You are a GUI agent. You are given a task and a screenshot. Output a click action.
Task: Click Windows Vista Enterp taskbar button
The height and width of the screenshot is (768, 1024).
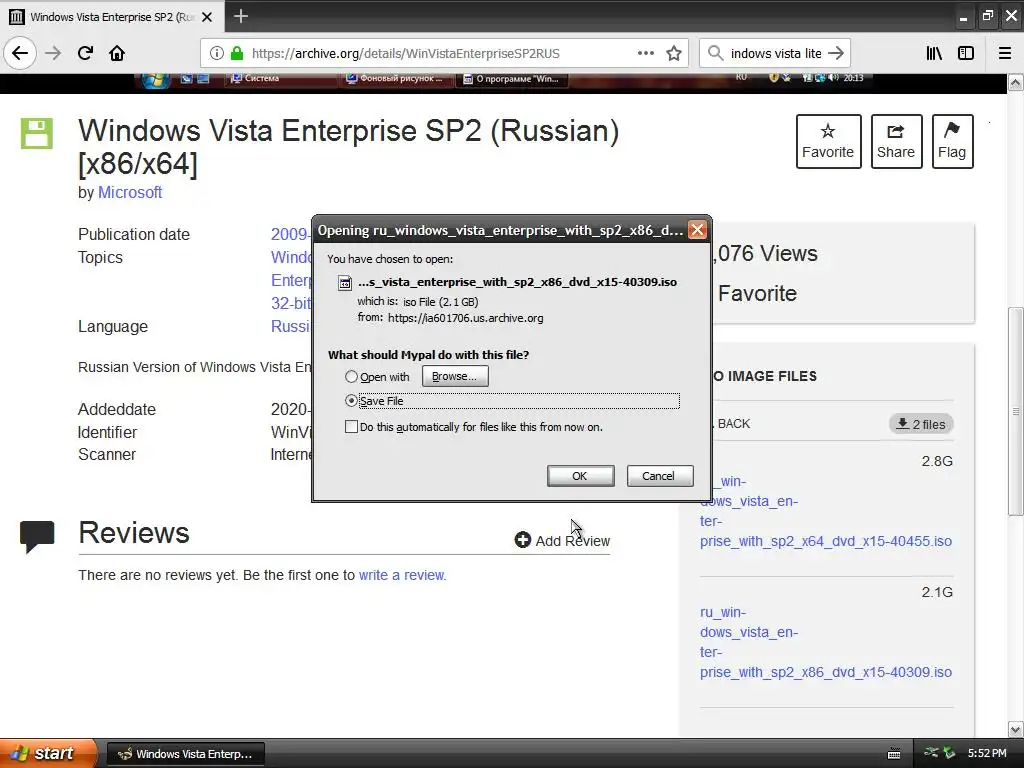tap(185, 754)
